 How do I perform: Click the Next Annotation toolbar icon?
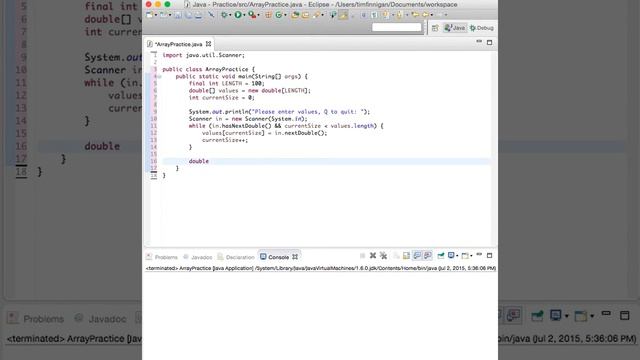click(x=386, y=15)
